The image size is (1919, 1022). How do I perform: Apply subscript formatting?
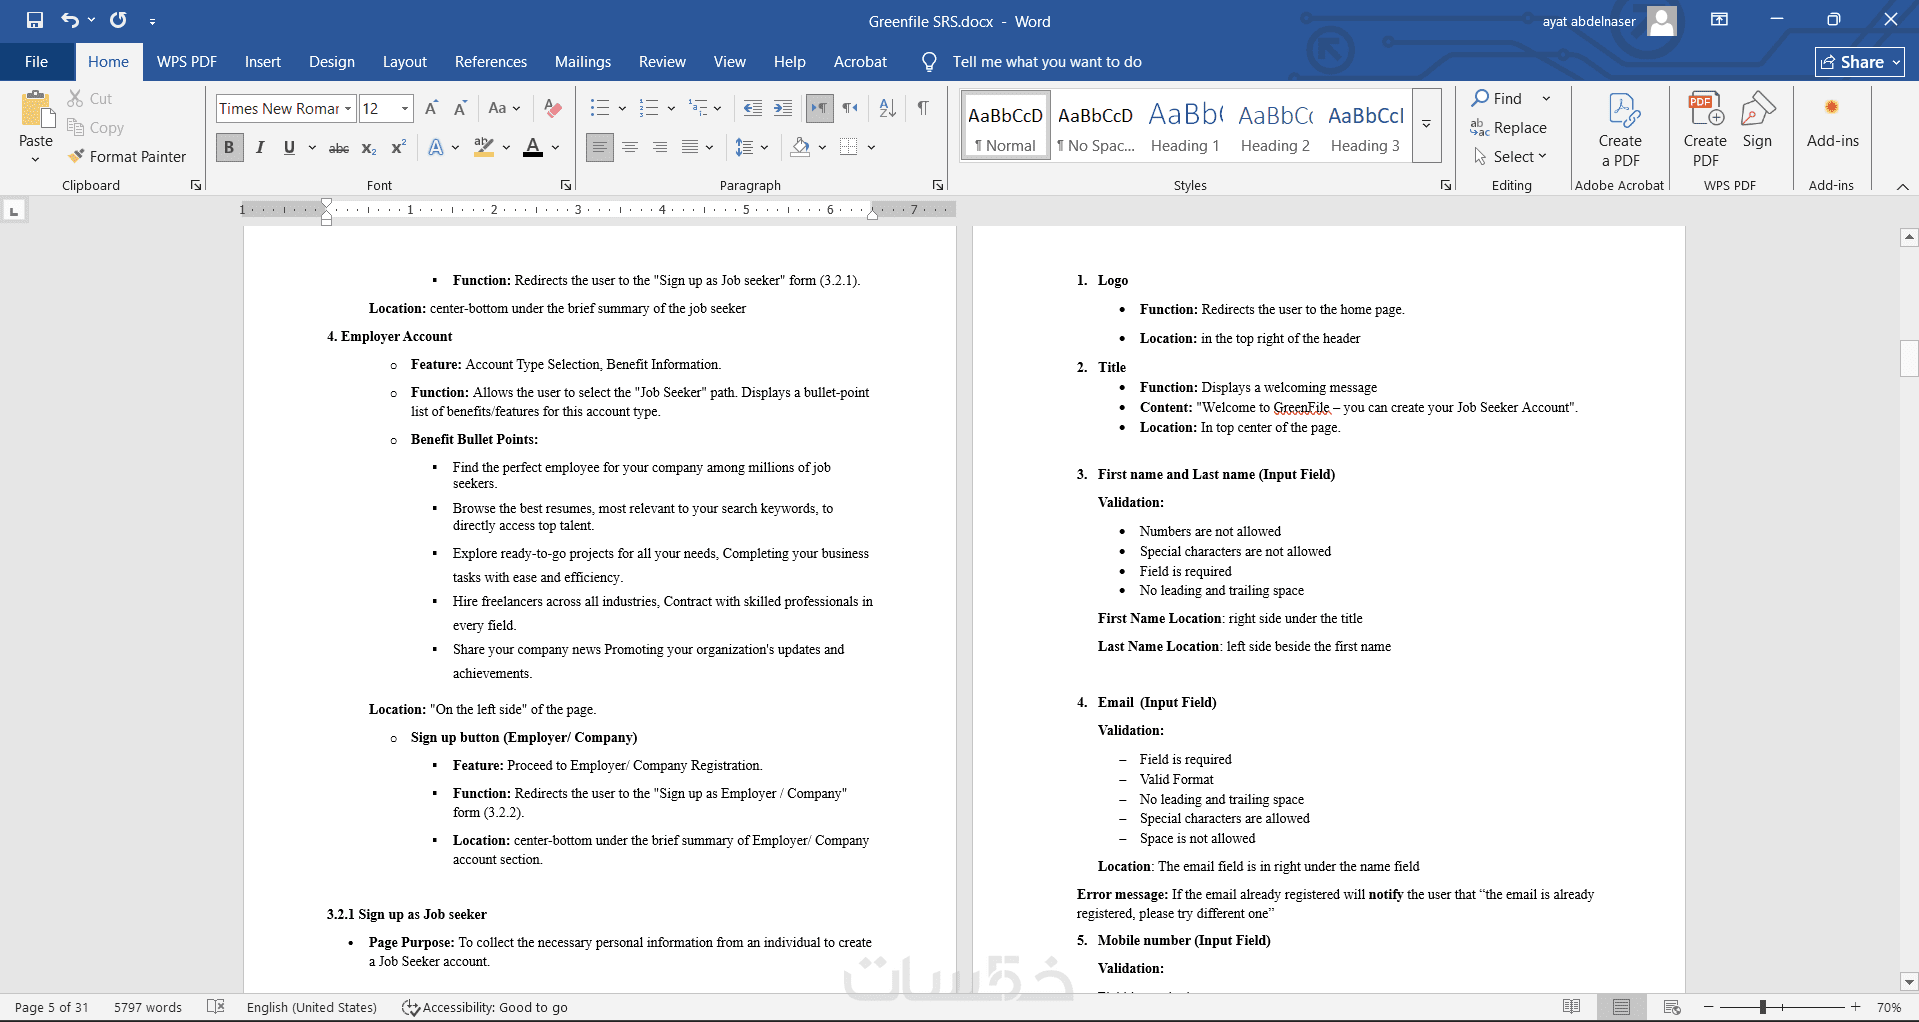click(x=369, y=148)
